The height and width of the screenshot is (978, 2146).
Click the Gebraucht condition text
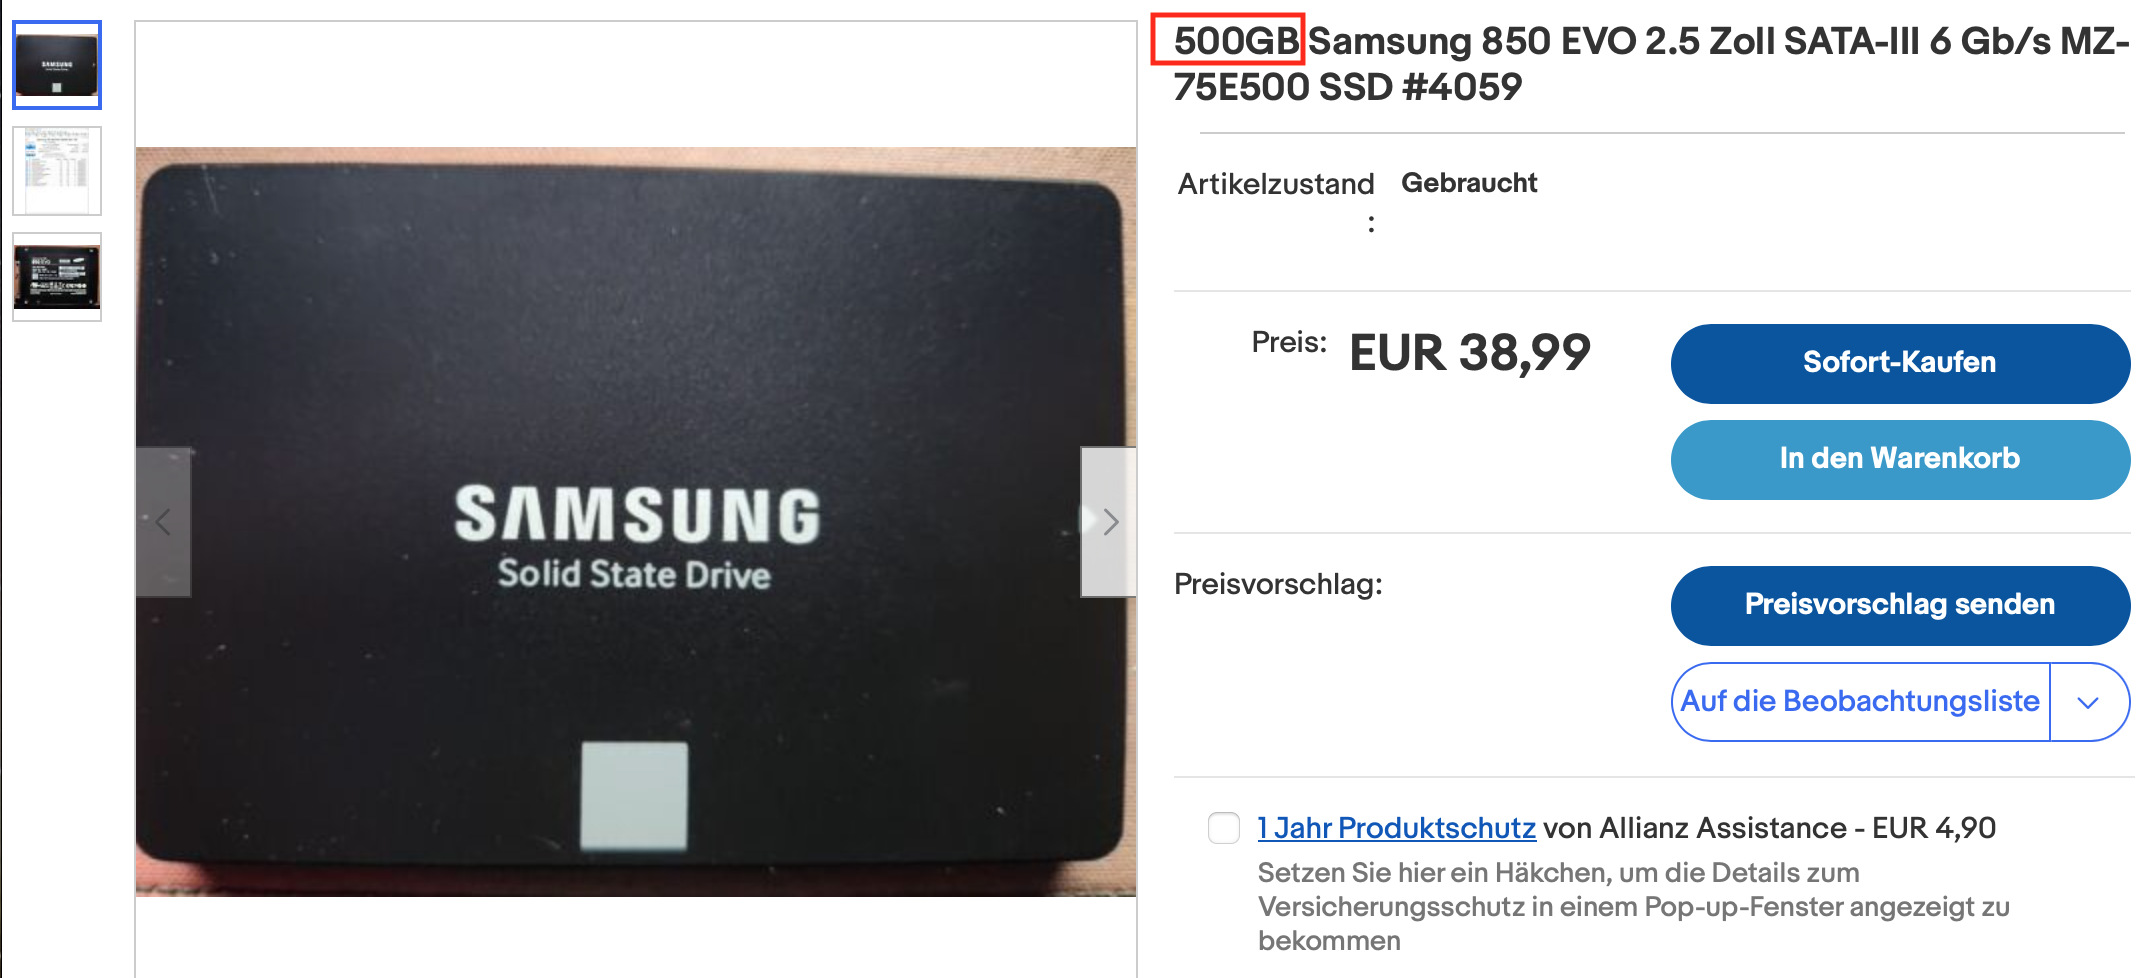tap(1469, 183)
